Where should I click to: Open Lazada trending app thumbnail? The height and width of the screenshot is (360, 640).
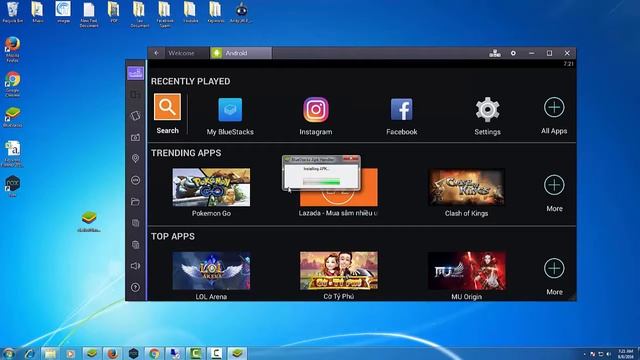point(339,187)
